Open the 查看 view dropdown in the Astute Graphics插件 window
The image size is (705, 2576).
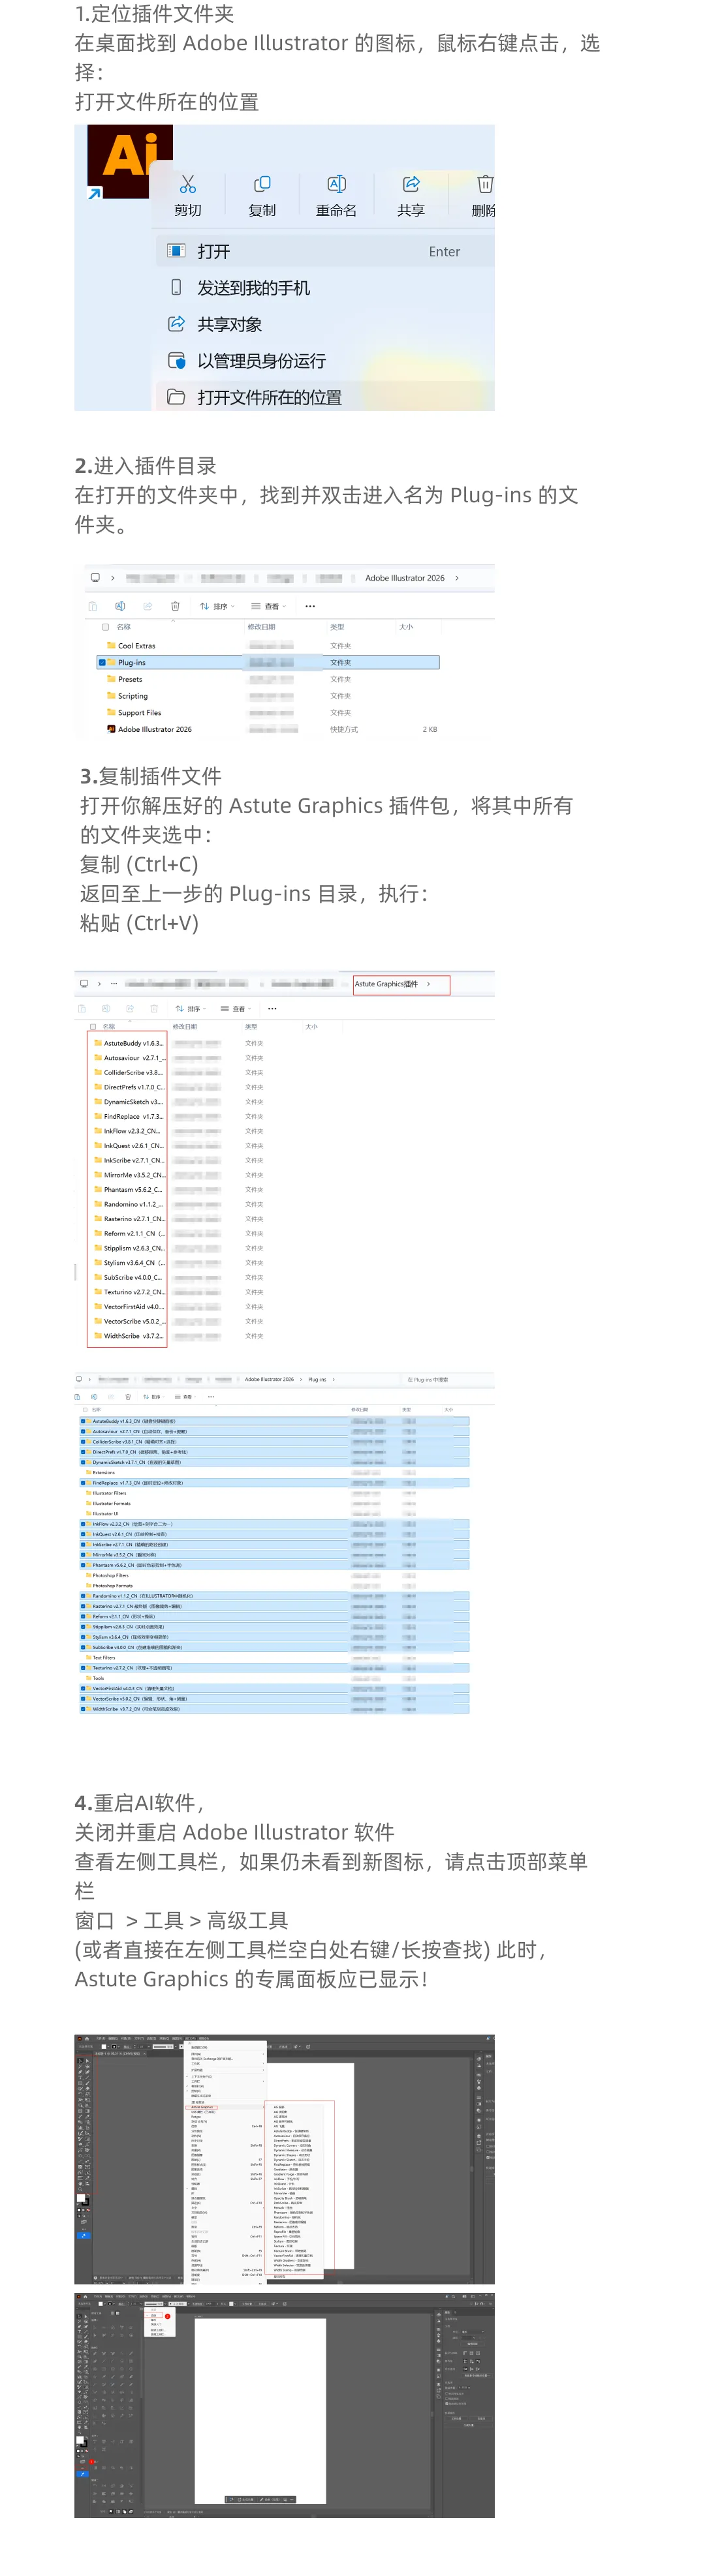pos(237,1009)
